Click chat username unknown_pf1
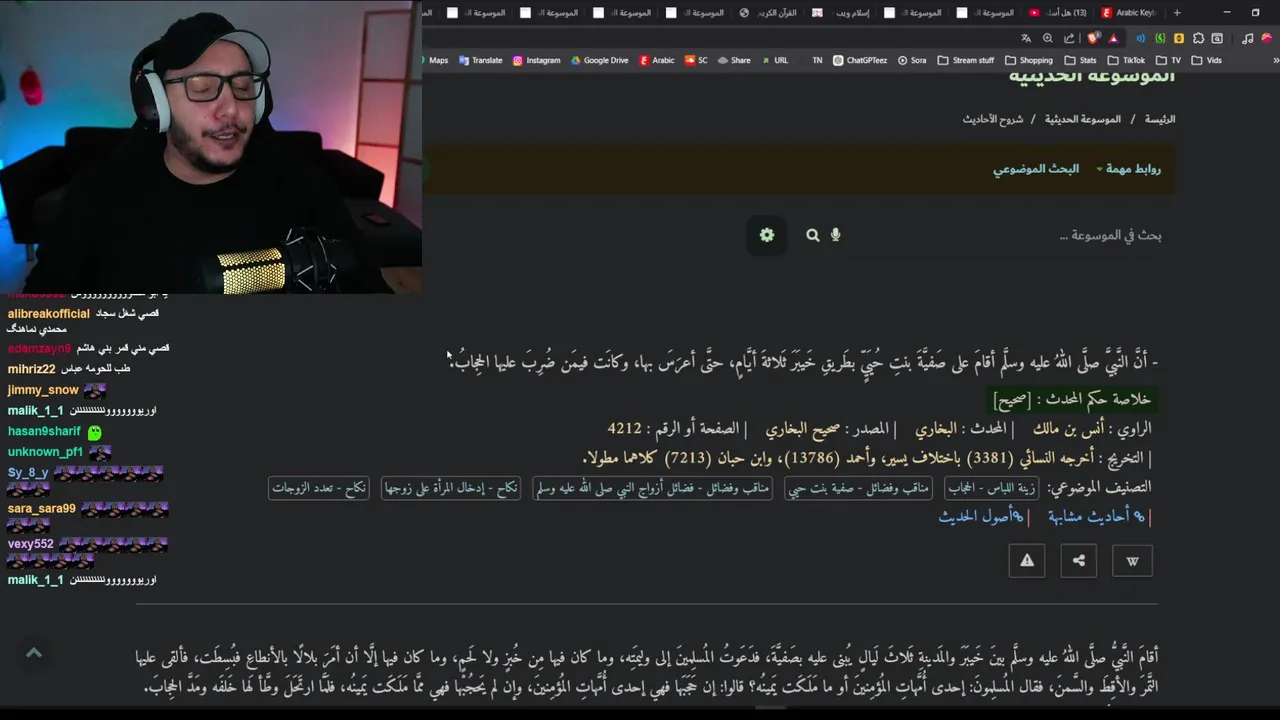This screenshot has width=1280, height=720. coord(45,452)
